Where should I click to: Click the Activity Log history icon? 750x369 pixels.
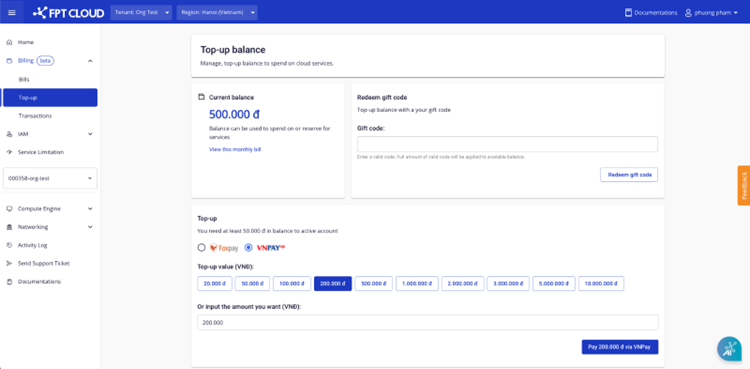click(9, 245)
